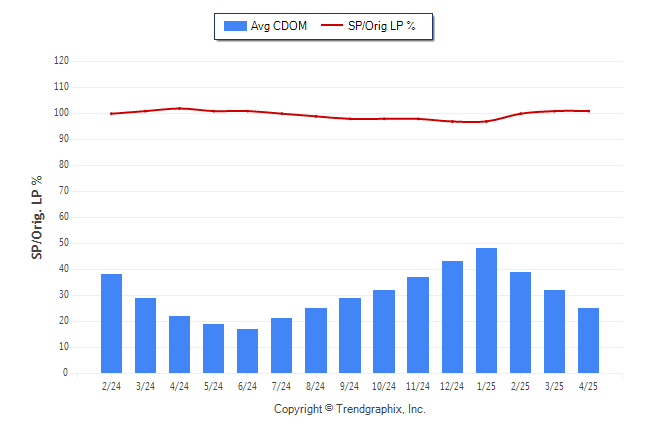The image size is (646, 434).
Task: Click the red line point above 2/24
Action: click(111, 114)
